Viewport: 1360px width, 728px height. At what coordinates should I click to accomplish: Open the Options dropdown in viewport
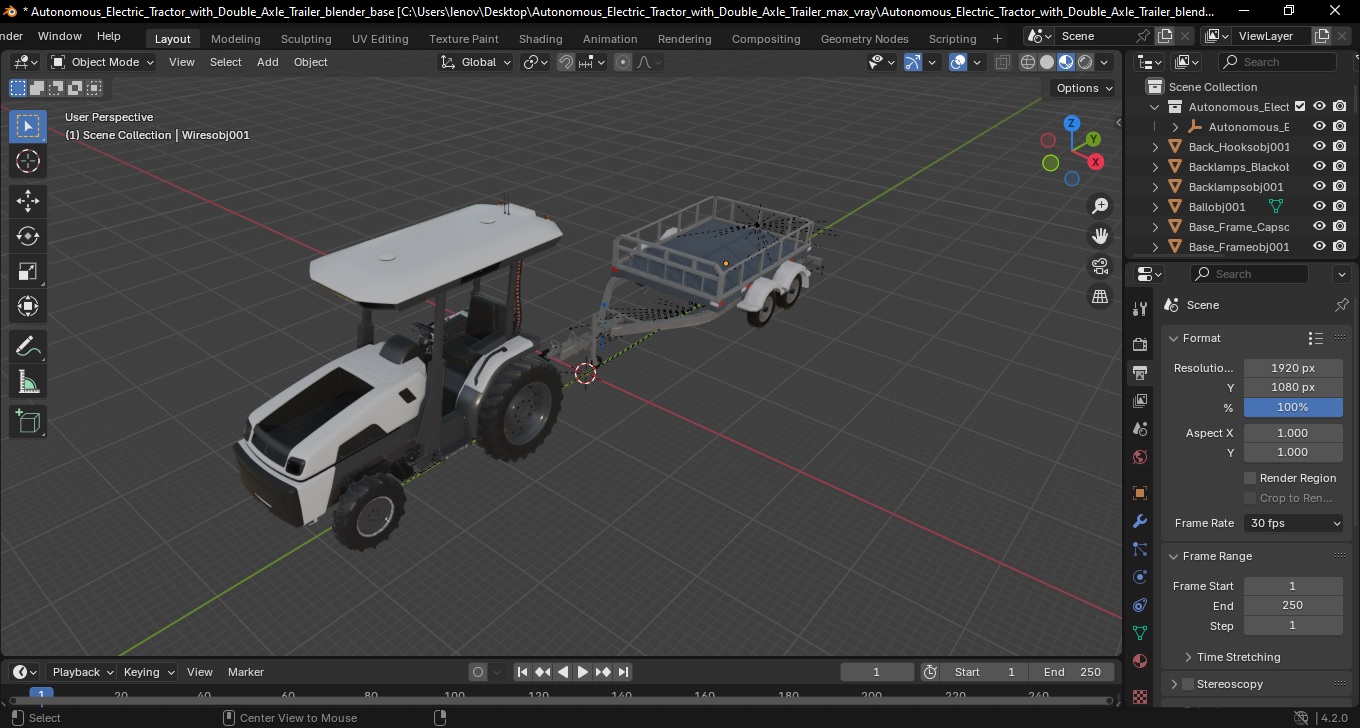(1085, 88)
